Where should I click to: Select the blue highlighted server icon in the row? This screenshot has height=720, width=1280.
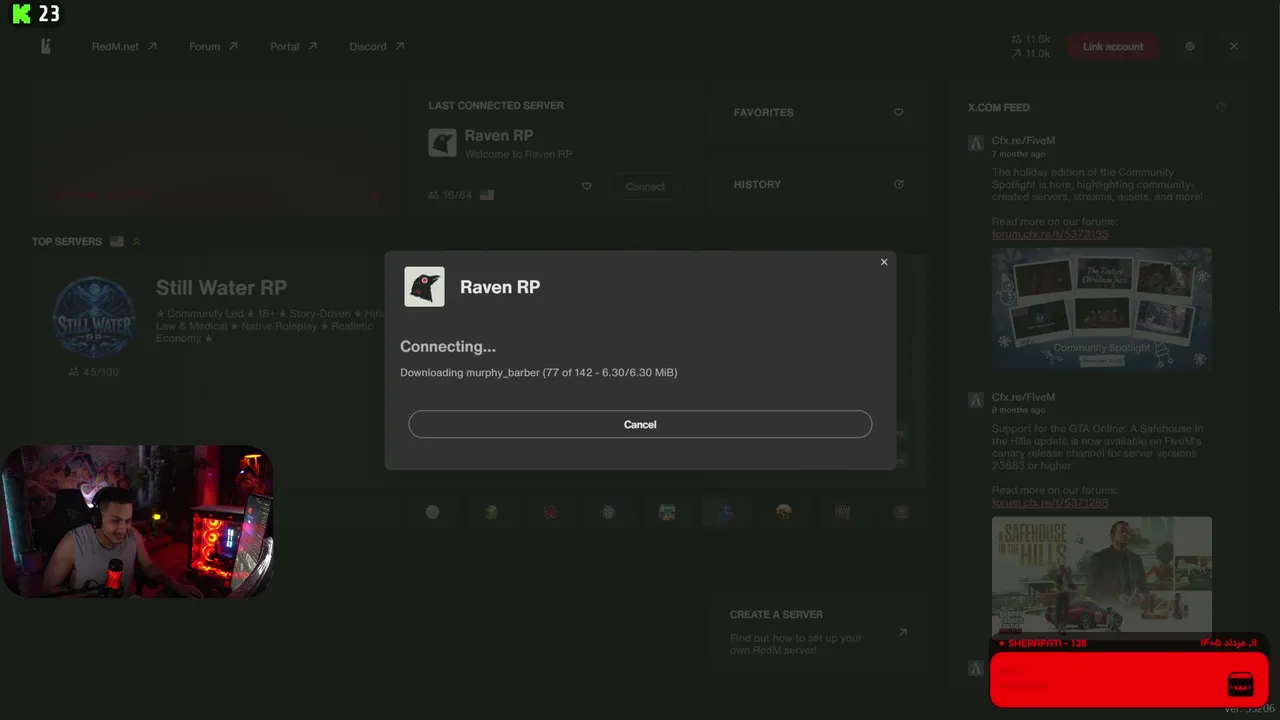tap(725, 512)
